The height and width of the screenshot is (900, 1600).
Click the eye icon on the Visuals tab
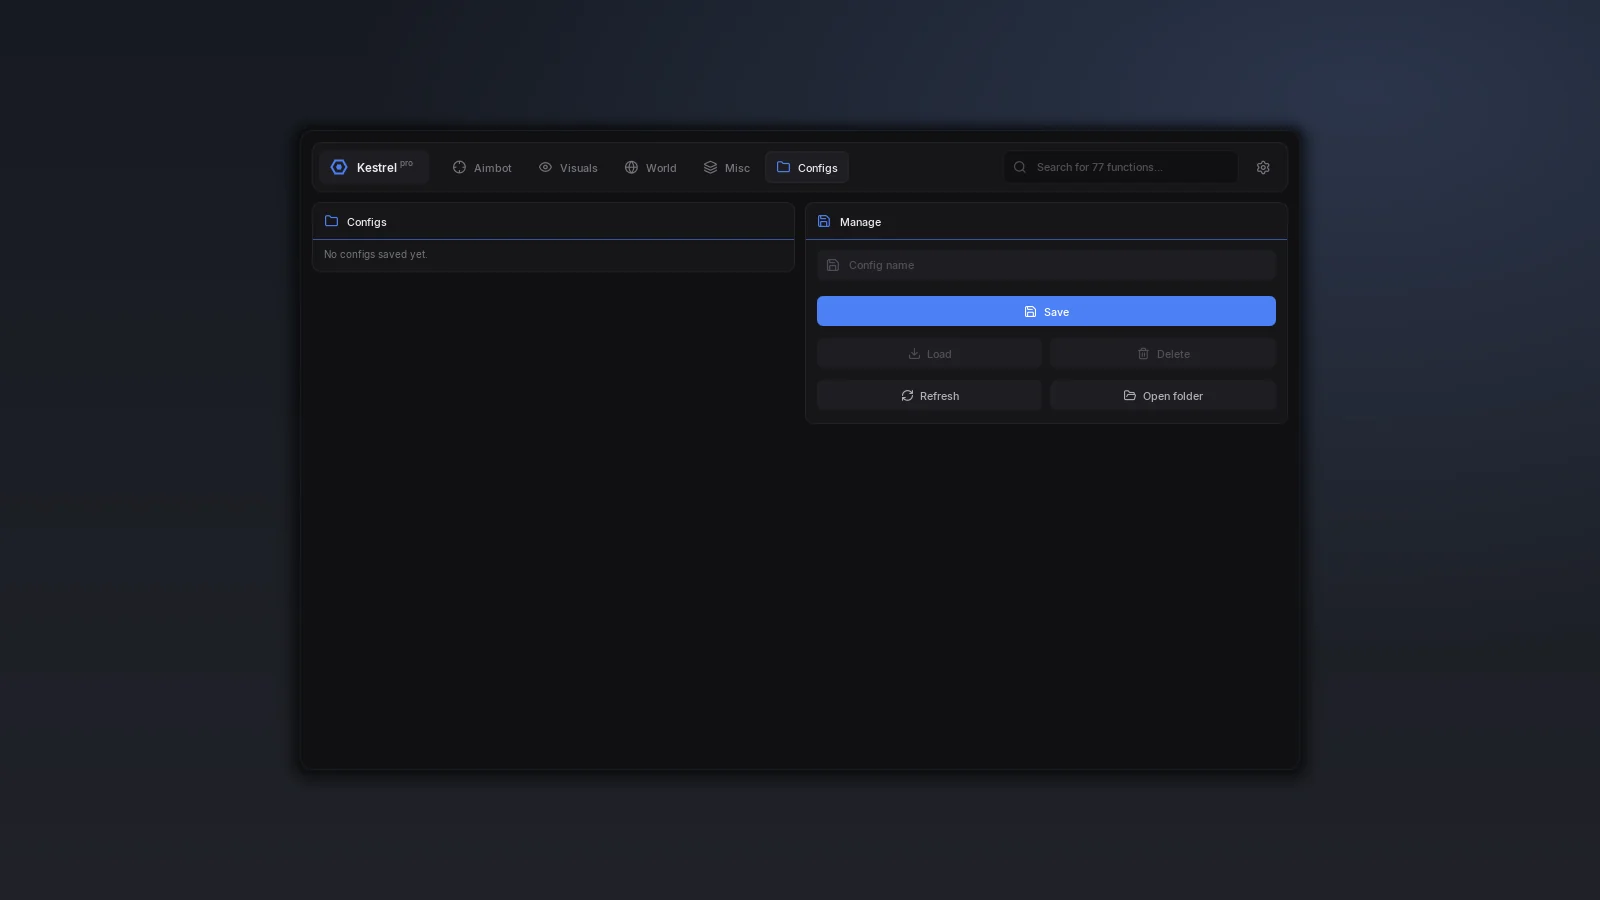(x=545, y=167)
